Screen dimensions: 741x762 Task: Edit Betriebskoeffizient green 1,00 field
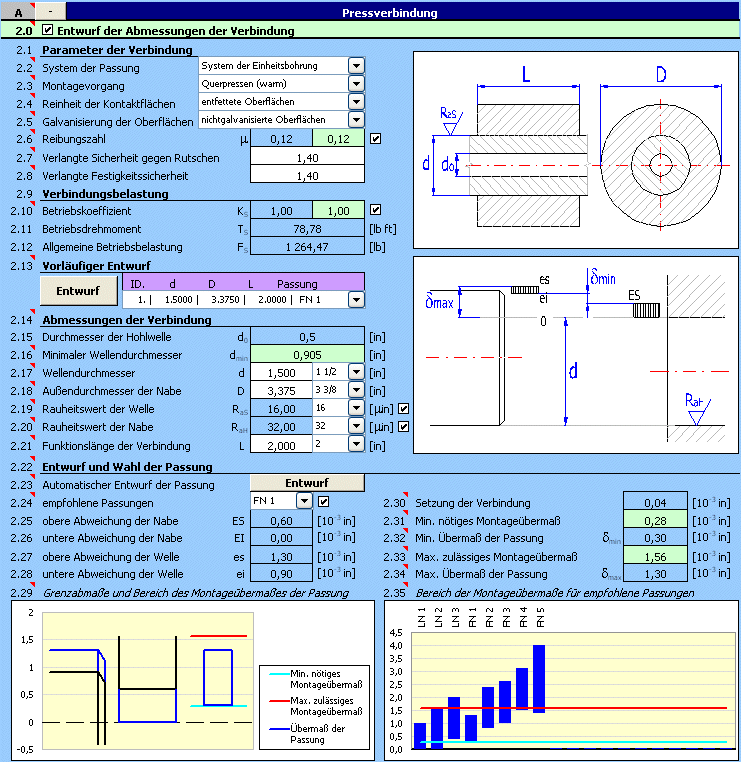pyautogui.click(x=338, y=211)
